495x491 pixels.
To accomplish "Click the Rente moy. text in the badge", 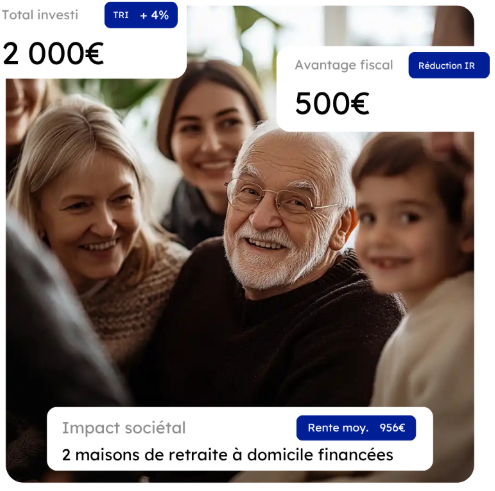I will (338, 428).
